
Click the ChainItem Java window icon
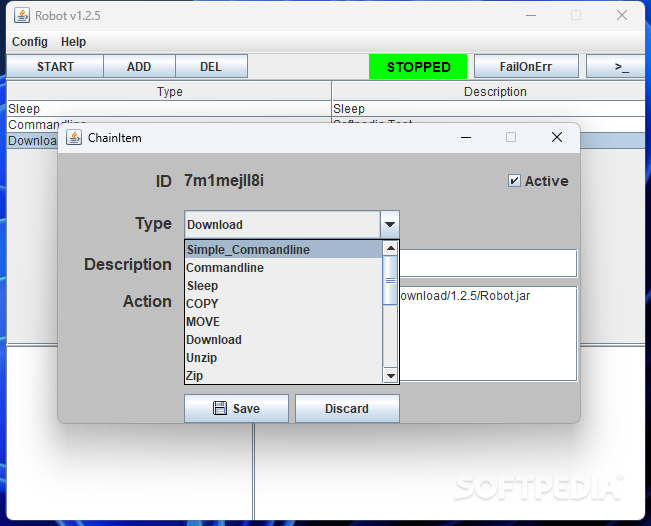click(74, 137)
